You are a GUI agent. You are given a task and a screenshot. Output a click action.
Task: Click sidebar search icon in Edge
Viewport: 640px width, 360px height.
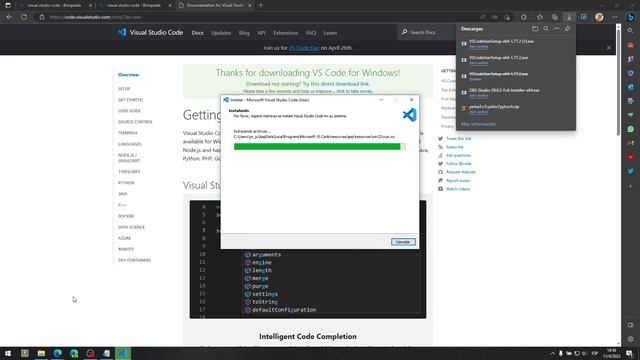tap(631, 31)
